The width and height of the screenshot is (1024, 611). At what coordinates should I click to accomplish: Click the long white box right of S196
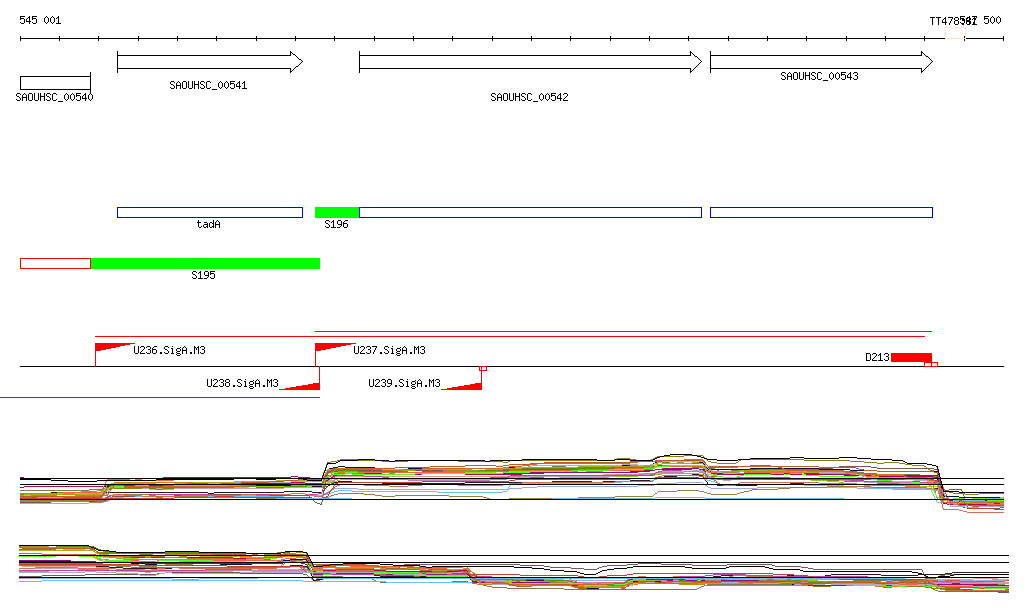[x=530, y=212]
